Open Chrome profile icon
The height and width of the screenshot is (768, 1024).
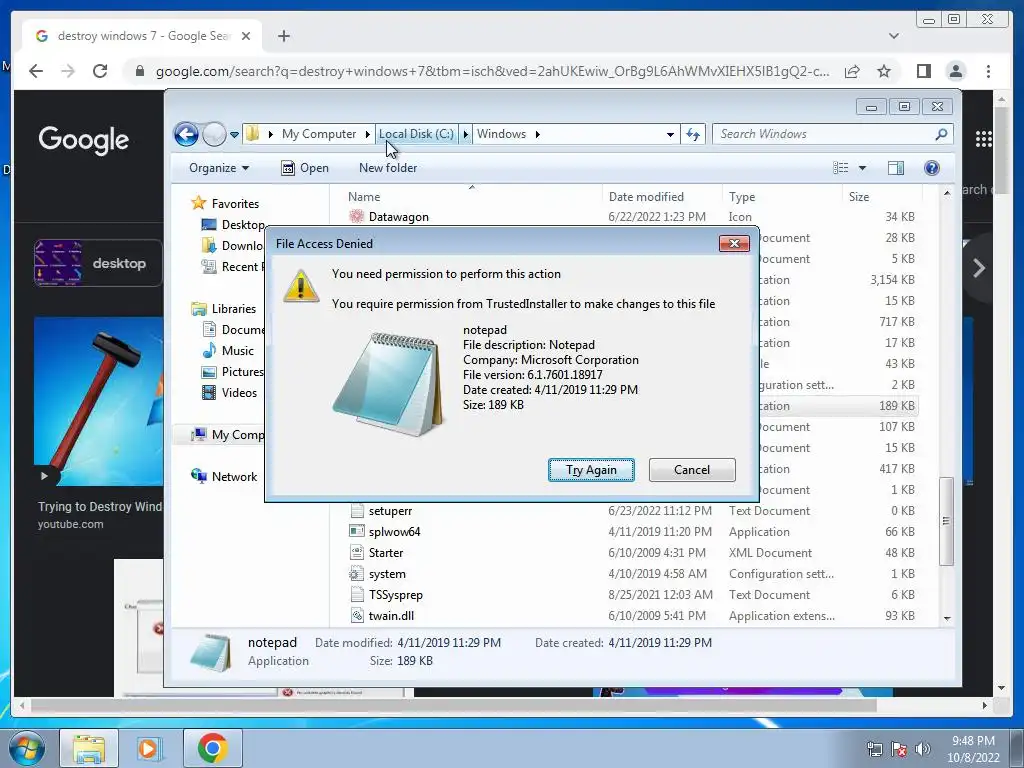point(956,71)
